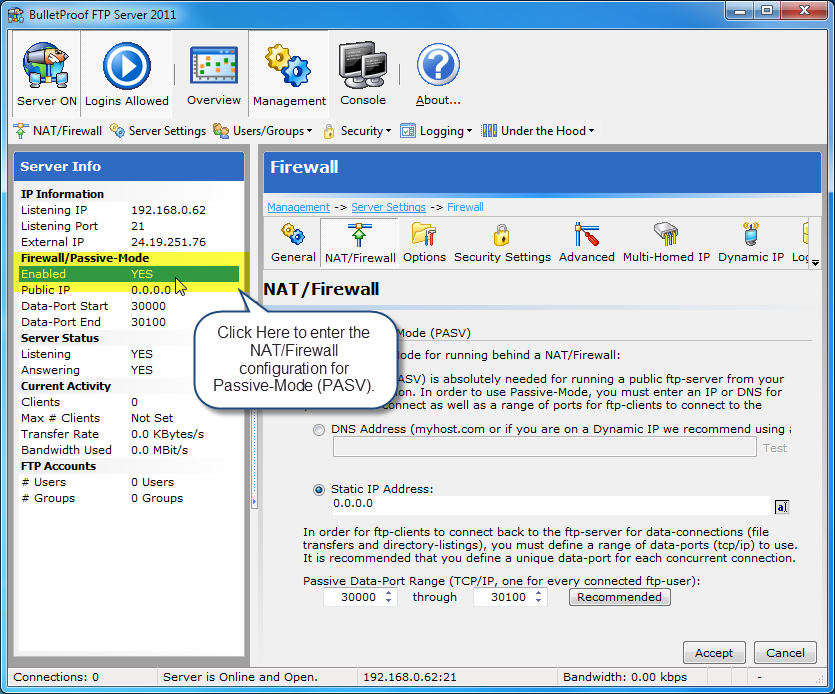The height and width of the screenshot is (694, 835).
Task: Click the Max # Clients row
Action: [x=129, y=418]
